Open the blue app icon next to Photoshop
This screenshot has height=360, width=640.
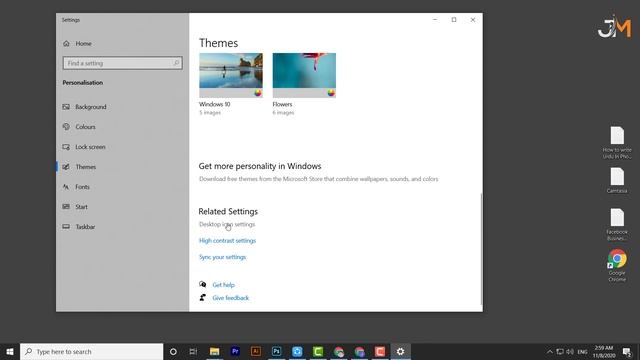[297, 351]
